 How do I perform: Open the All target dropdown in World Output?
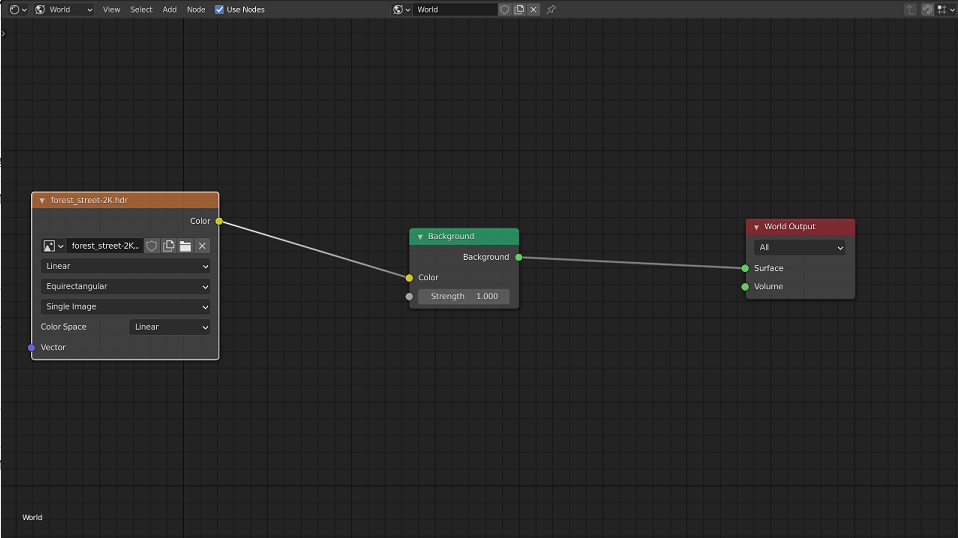click(800, 247)
